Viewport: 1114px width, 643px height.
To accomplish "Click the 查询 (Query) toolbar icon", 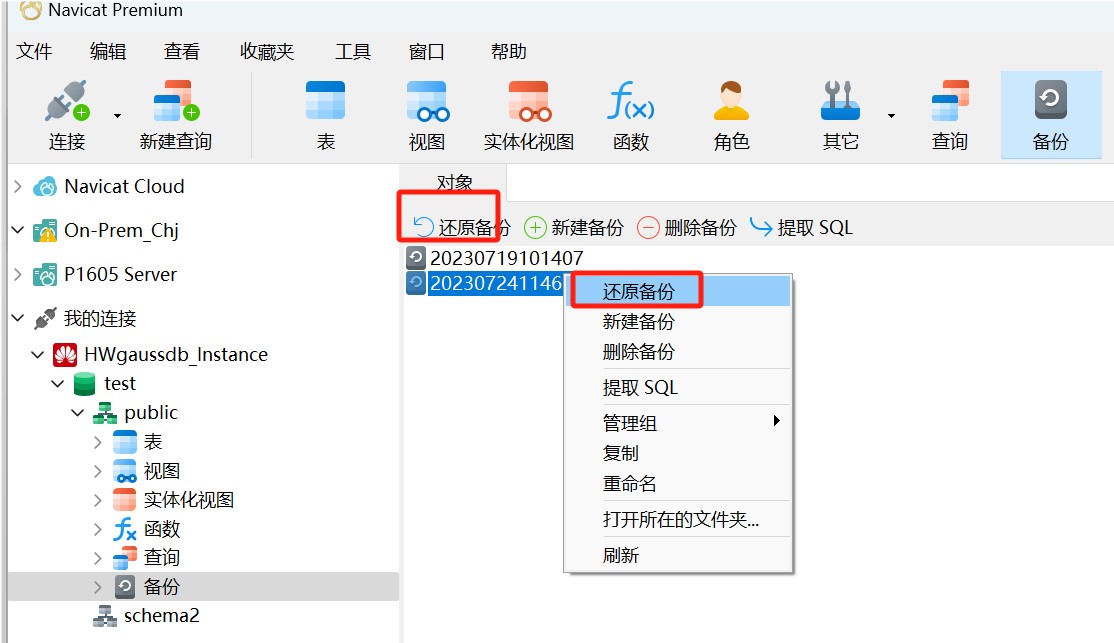I will coord(948,113).
